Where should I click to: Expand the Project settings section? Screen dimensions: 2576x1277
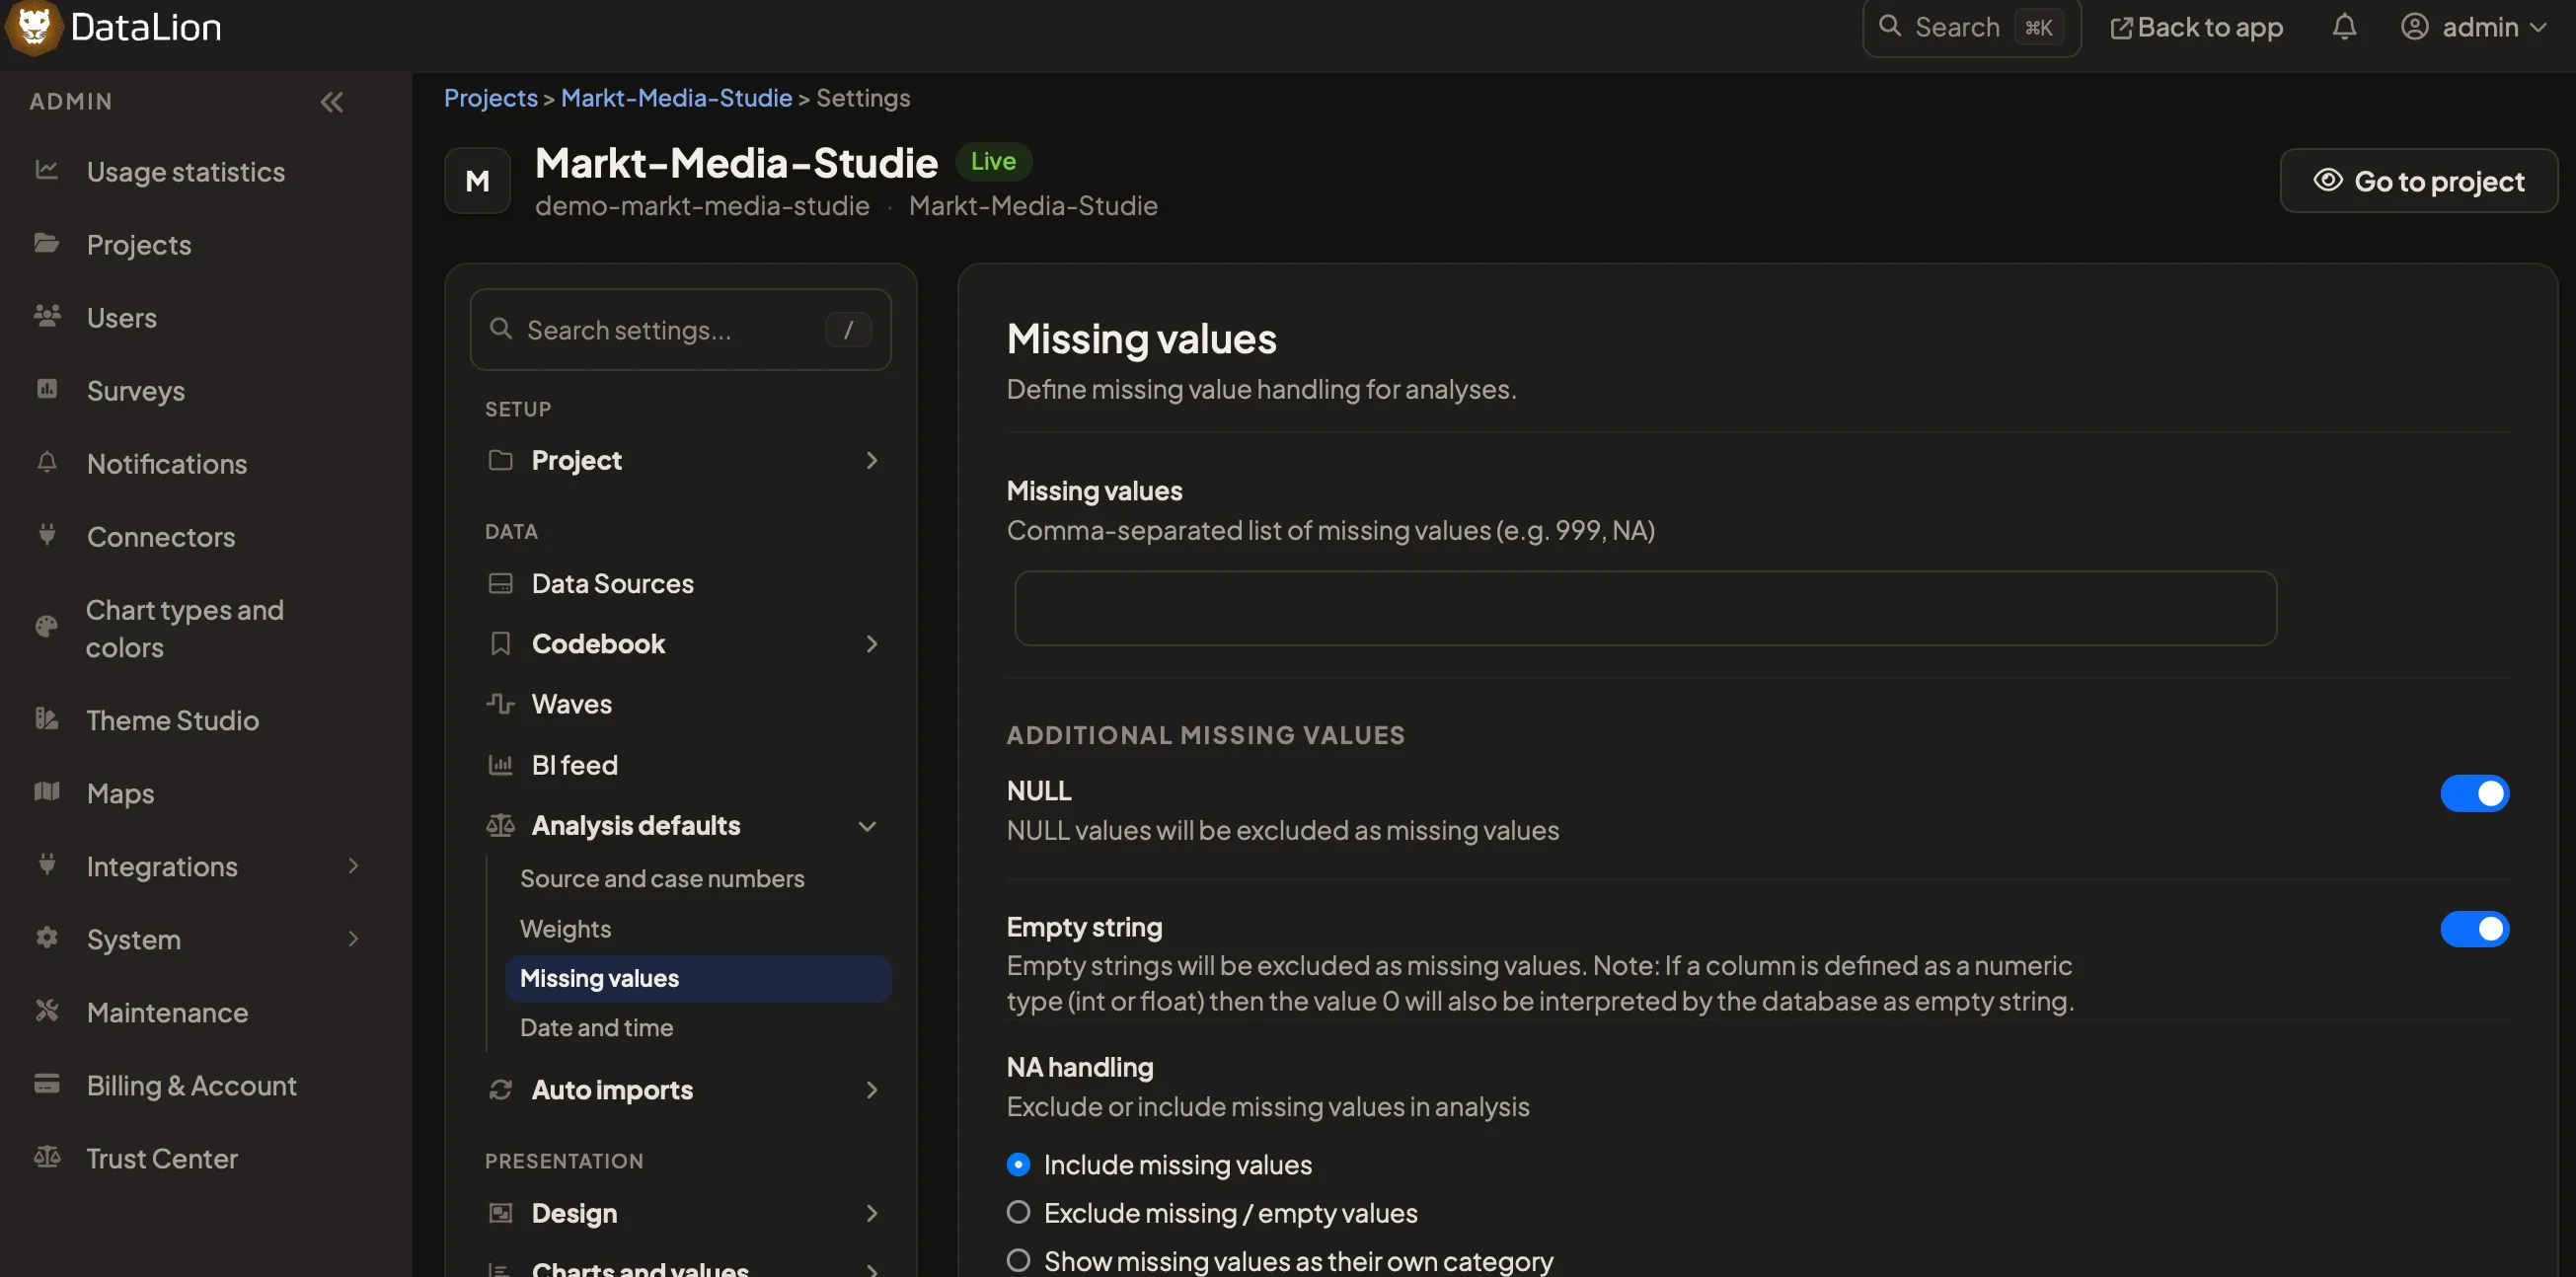pyautogui.click(x=872, y=461)
